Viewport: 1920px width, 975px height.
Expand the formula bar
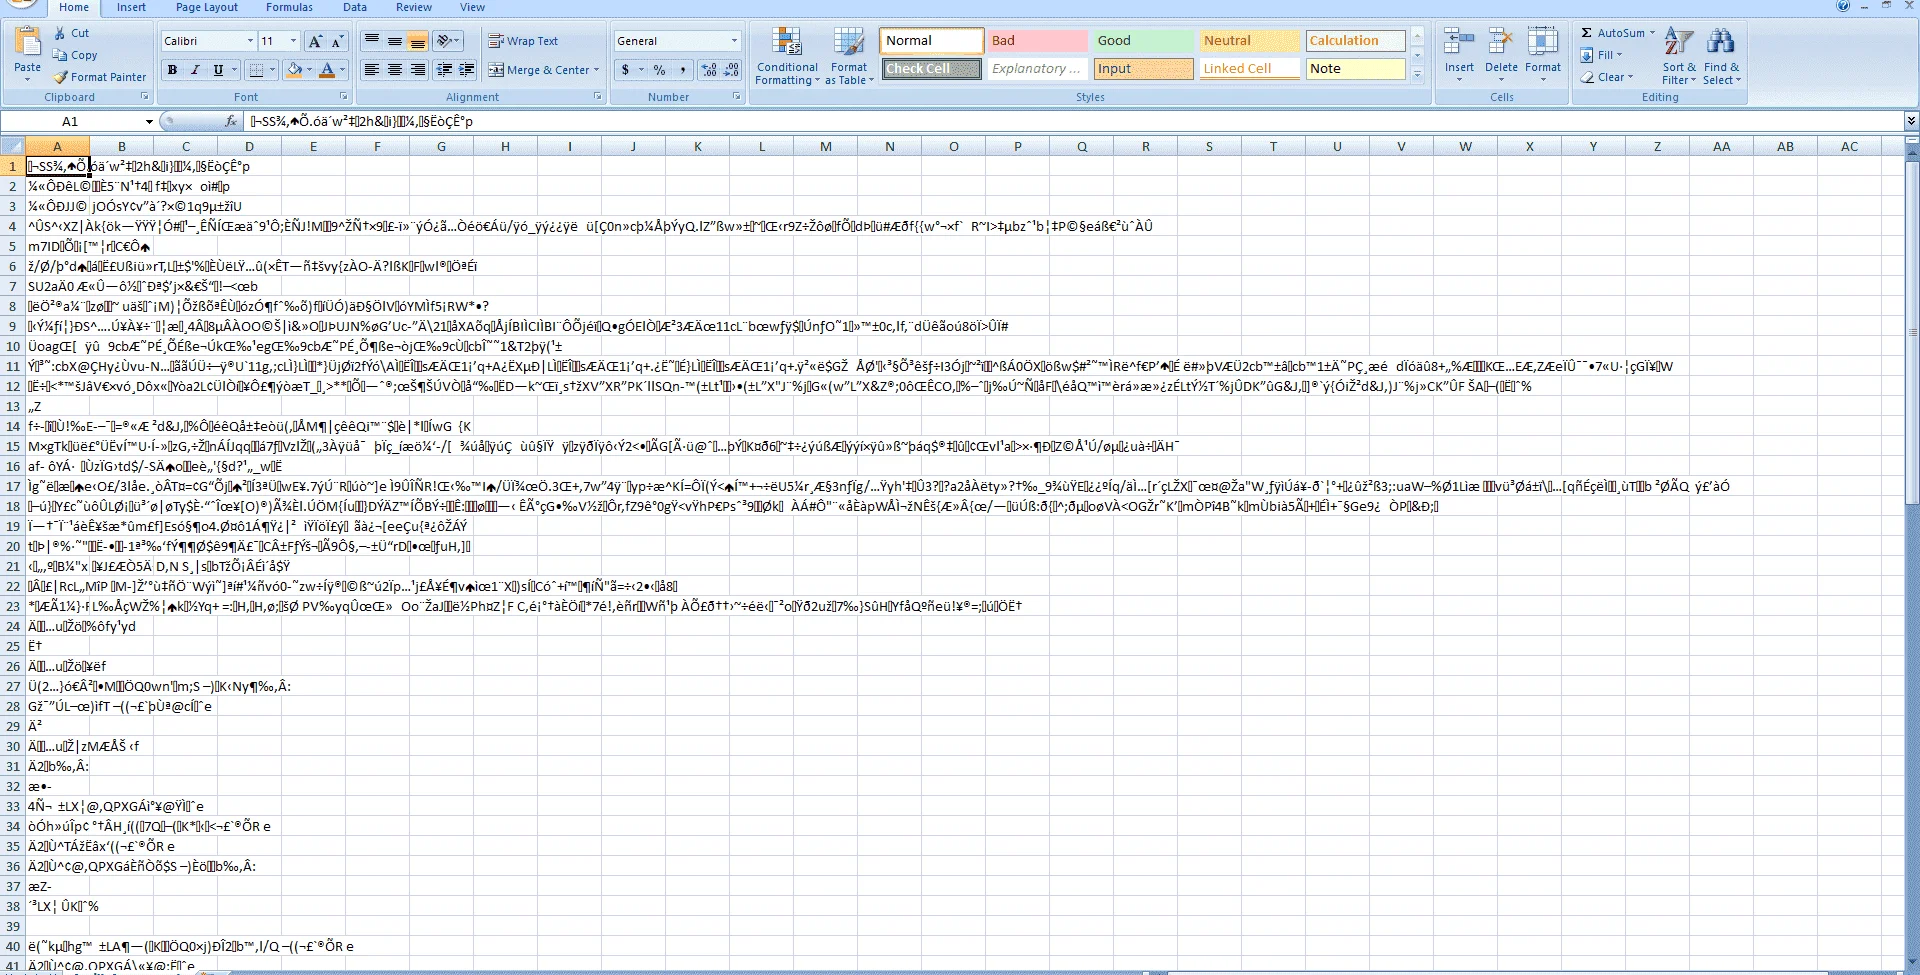tap(1911, 121)
